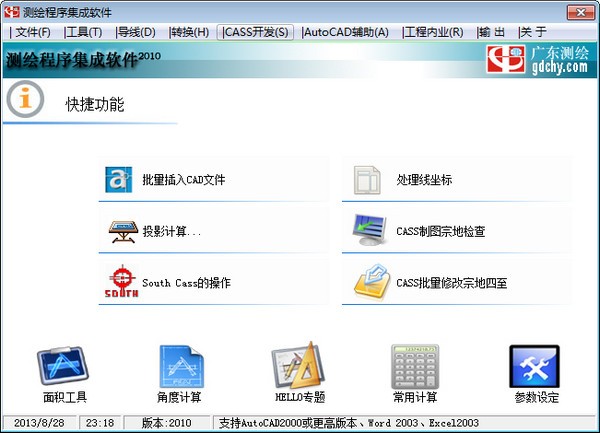Click the 常用计算 label
600x433 pixels.
coord(415,397)
